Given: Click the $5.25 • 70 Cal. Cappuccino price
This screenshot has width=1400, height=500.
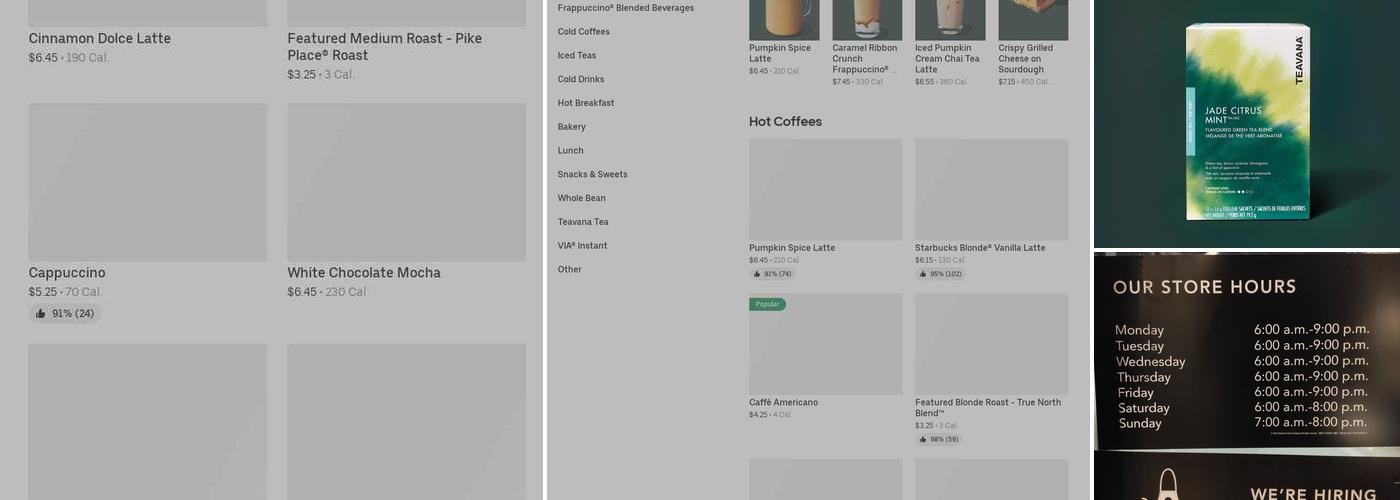Looking at the screenshot, I should coord(65,292).
